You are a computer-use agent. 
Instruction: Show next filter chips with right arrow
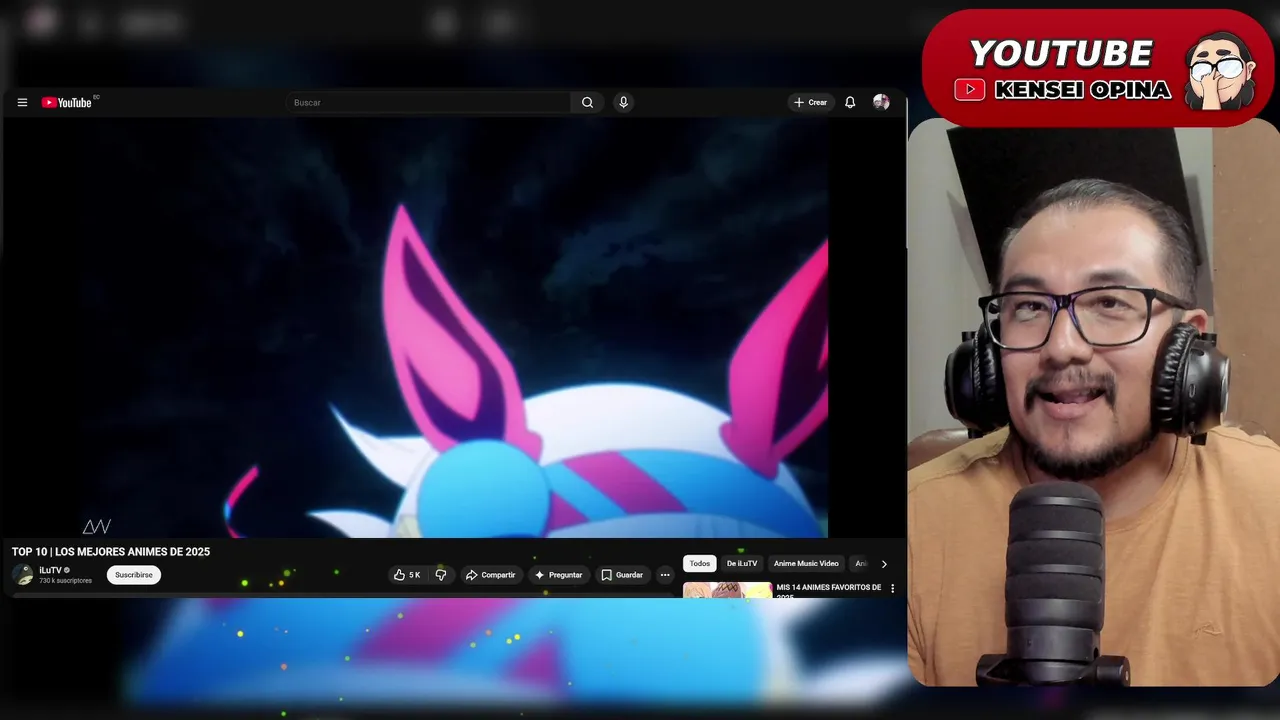[x=884, y=564]
